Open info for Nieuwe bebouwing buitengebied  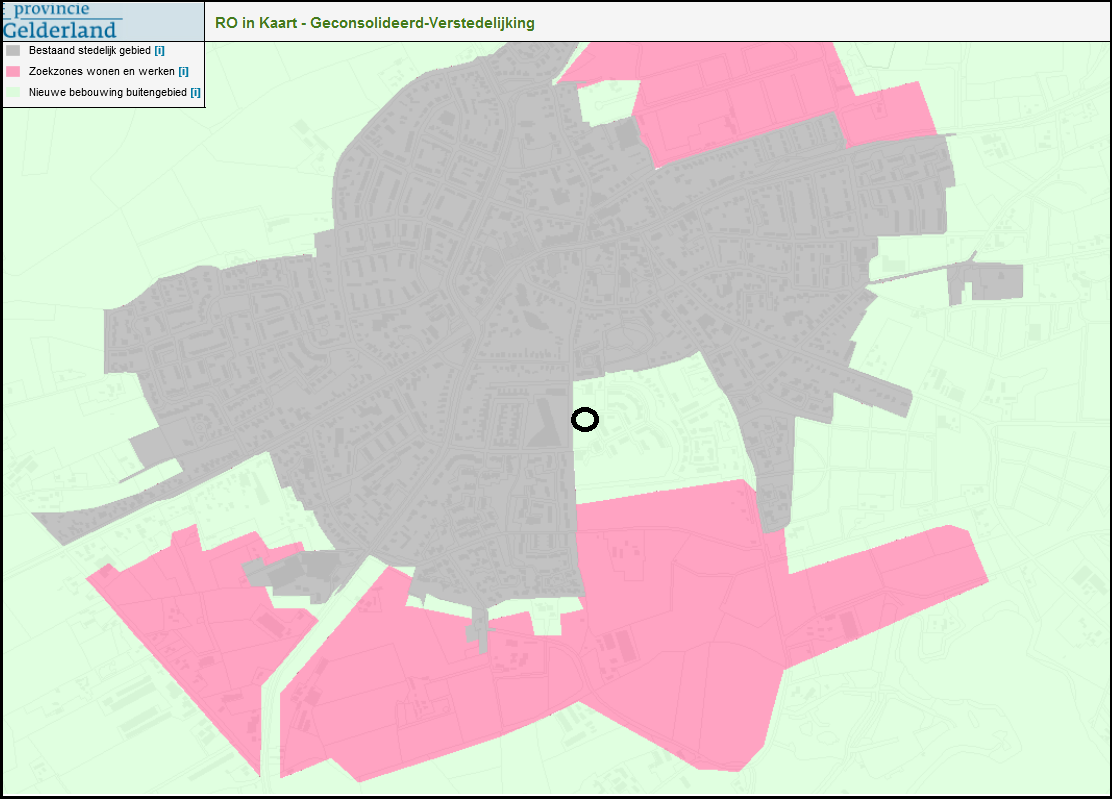(x=195, y=92)
